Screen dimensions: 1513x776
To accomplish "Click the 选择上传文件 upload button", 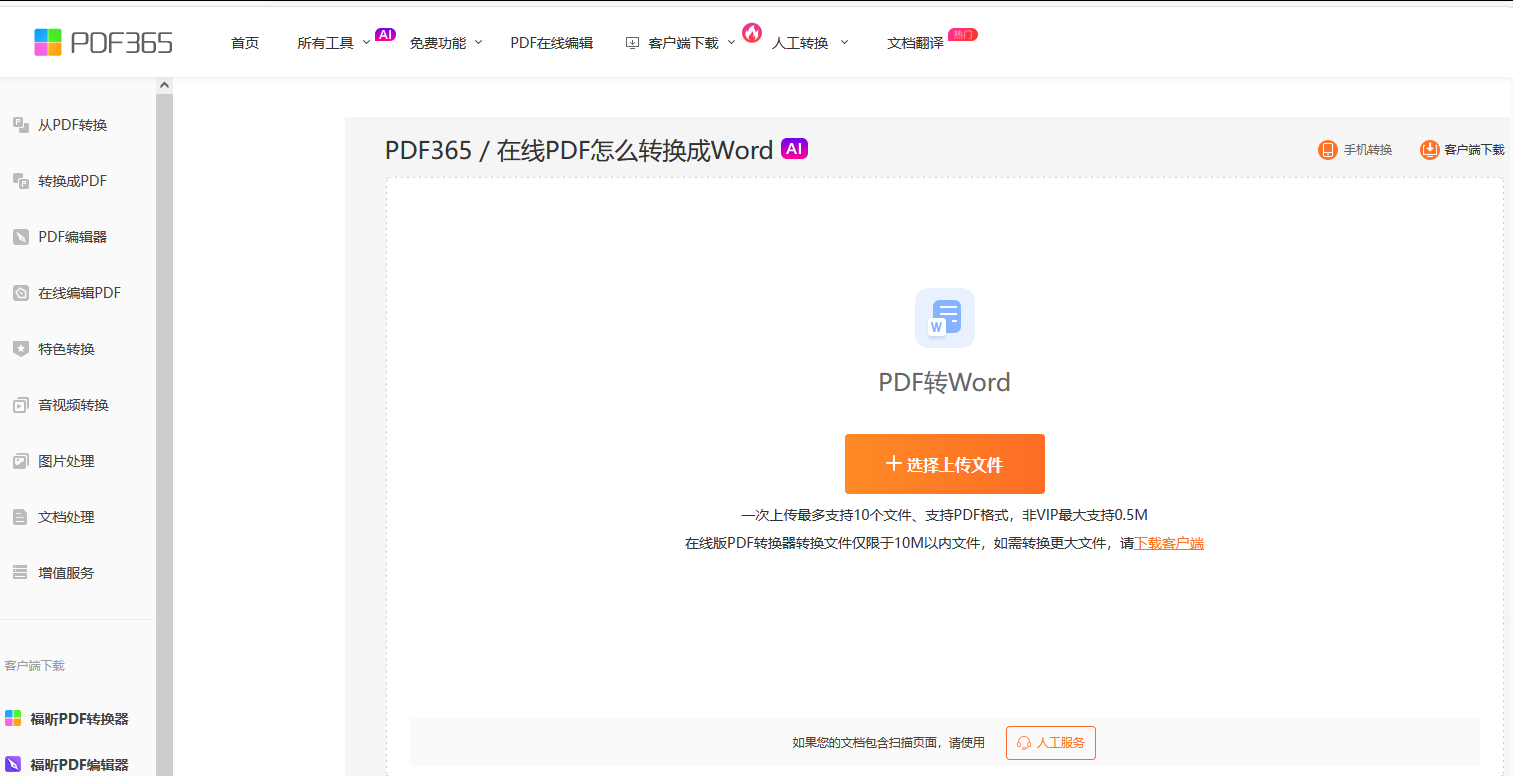I will point(945,464).
